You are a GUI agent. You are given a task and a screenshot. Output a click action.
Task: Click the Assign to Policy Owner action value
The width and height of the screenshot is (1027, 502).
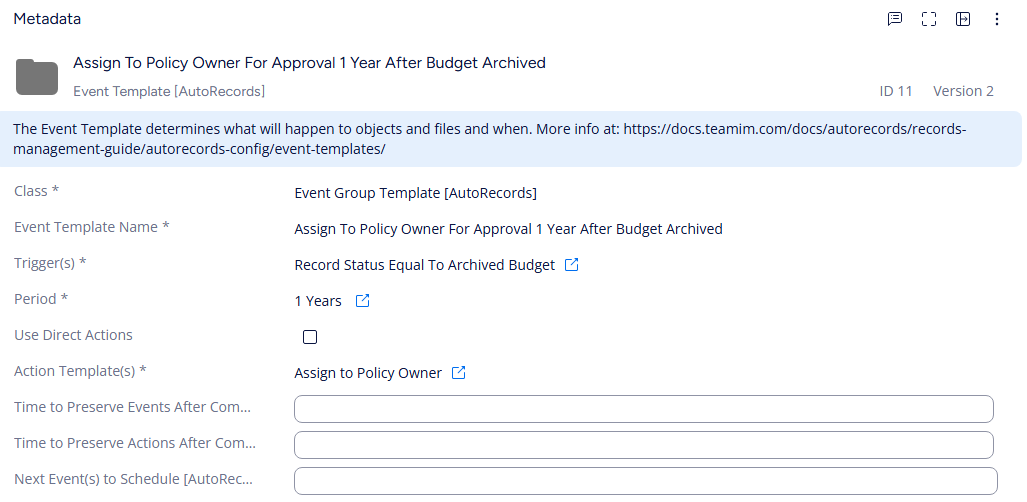[x=368, y=373]
